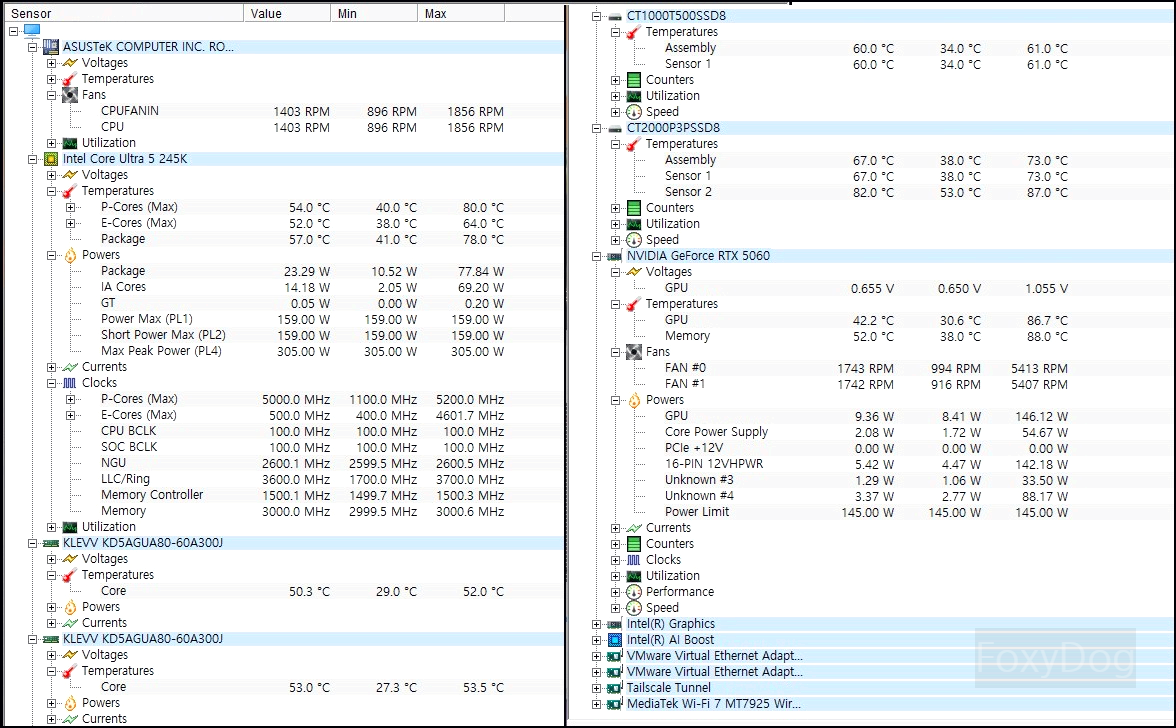Collapse the ASUSTeK COMPUTER node

point(32,46)
